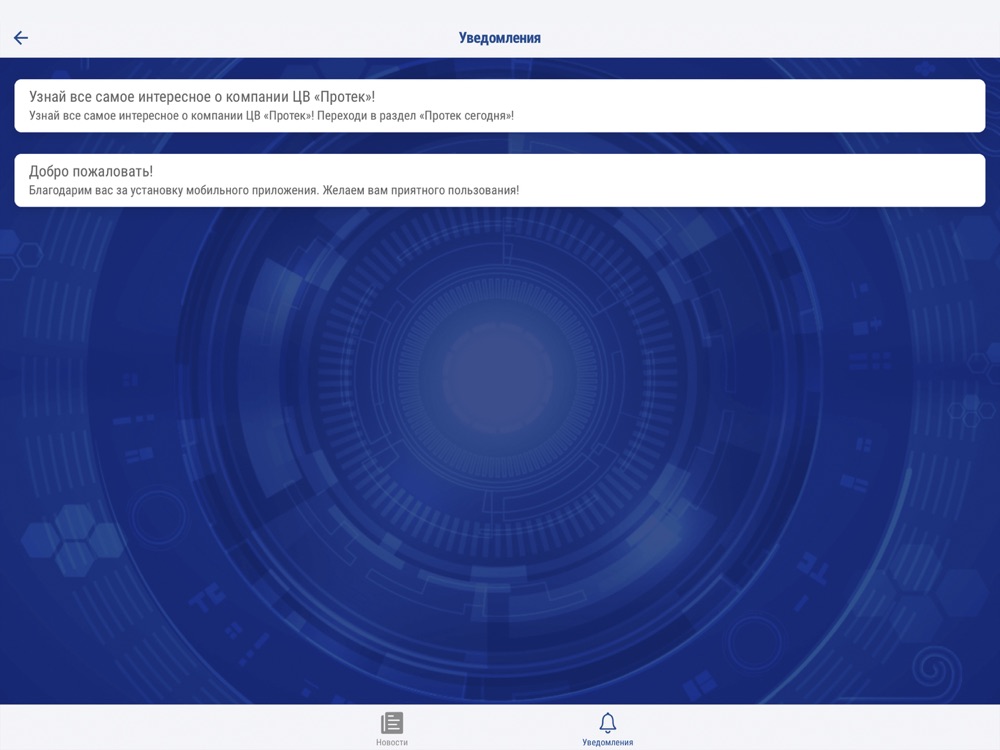Open the Новости tab label
The height and width of the screenshot is (750, 1000).
[392, 742]
